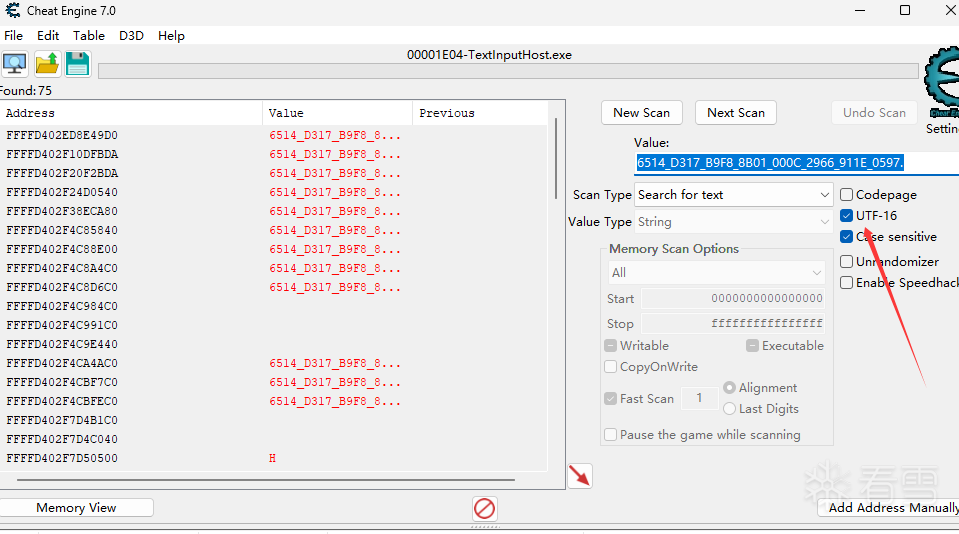Open the Scan Type dropdown
Image resolution: width=959 pixels, height=534 pixels.
pos(733,195)
